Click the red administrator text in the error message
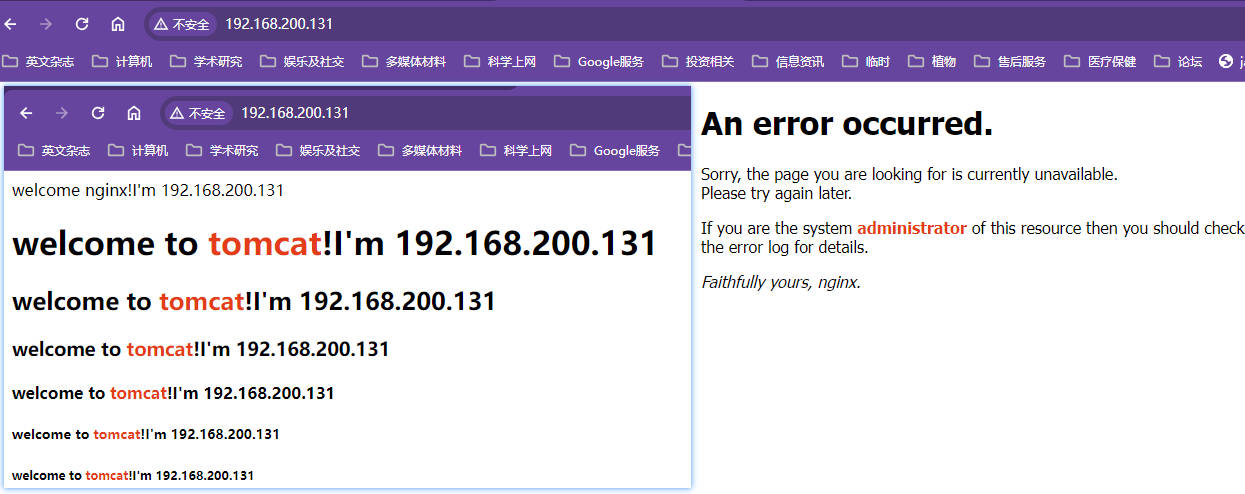 click(911, 228)
